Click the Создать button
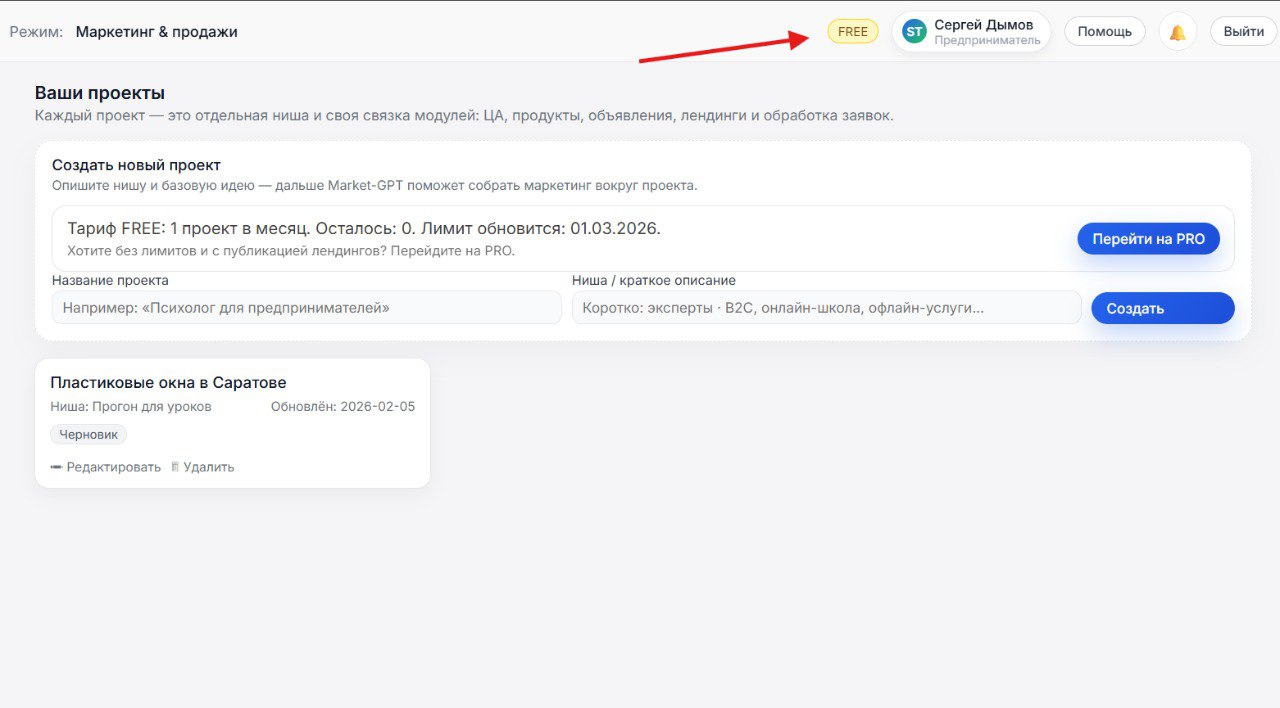1280x708 pixels. click(x=1162, y=308)
